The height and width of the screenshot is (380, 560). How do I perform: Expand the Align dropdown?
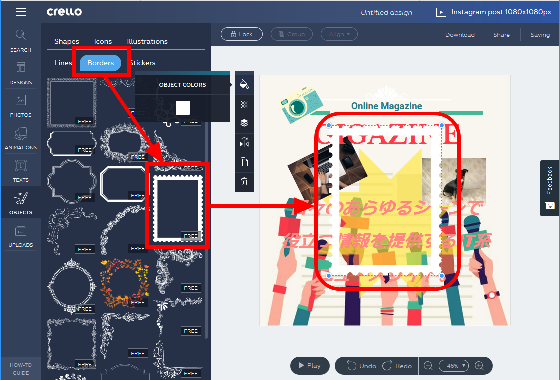coord(339,34)
